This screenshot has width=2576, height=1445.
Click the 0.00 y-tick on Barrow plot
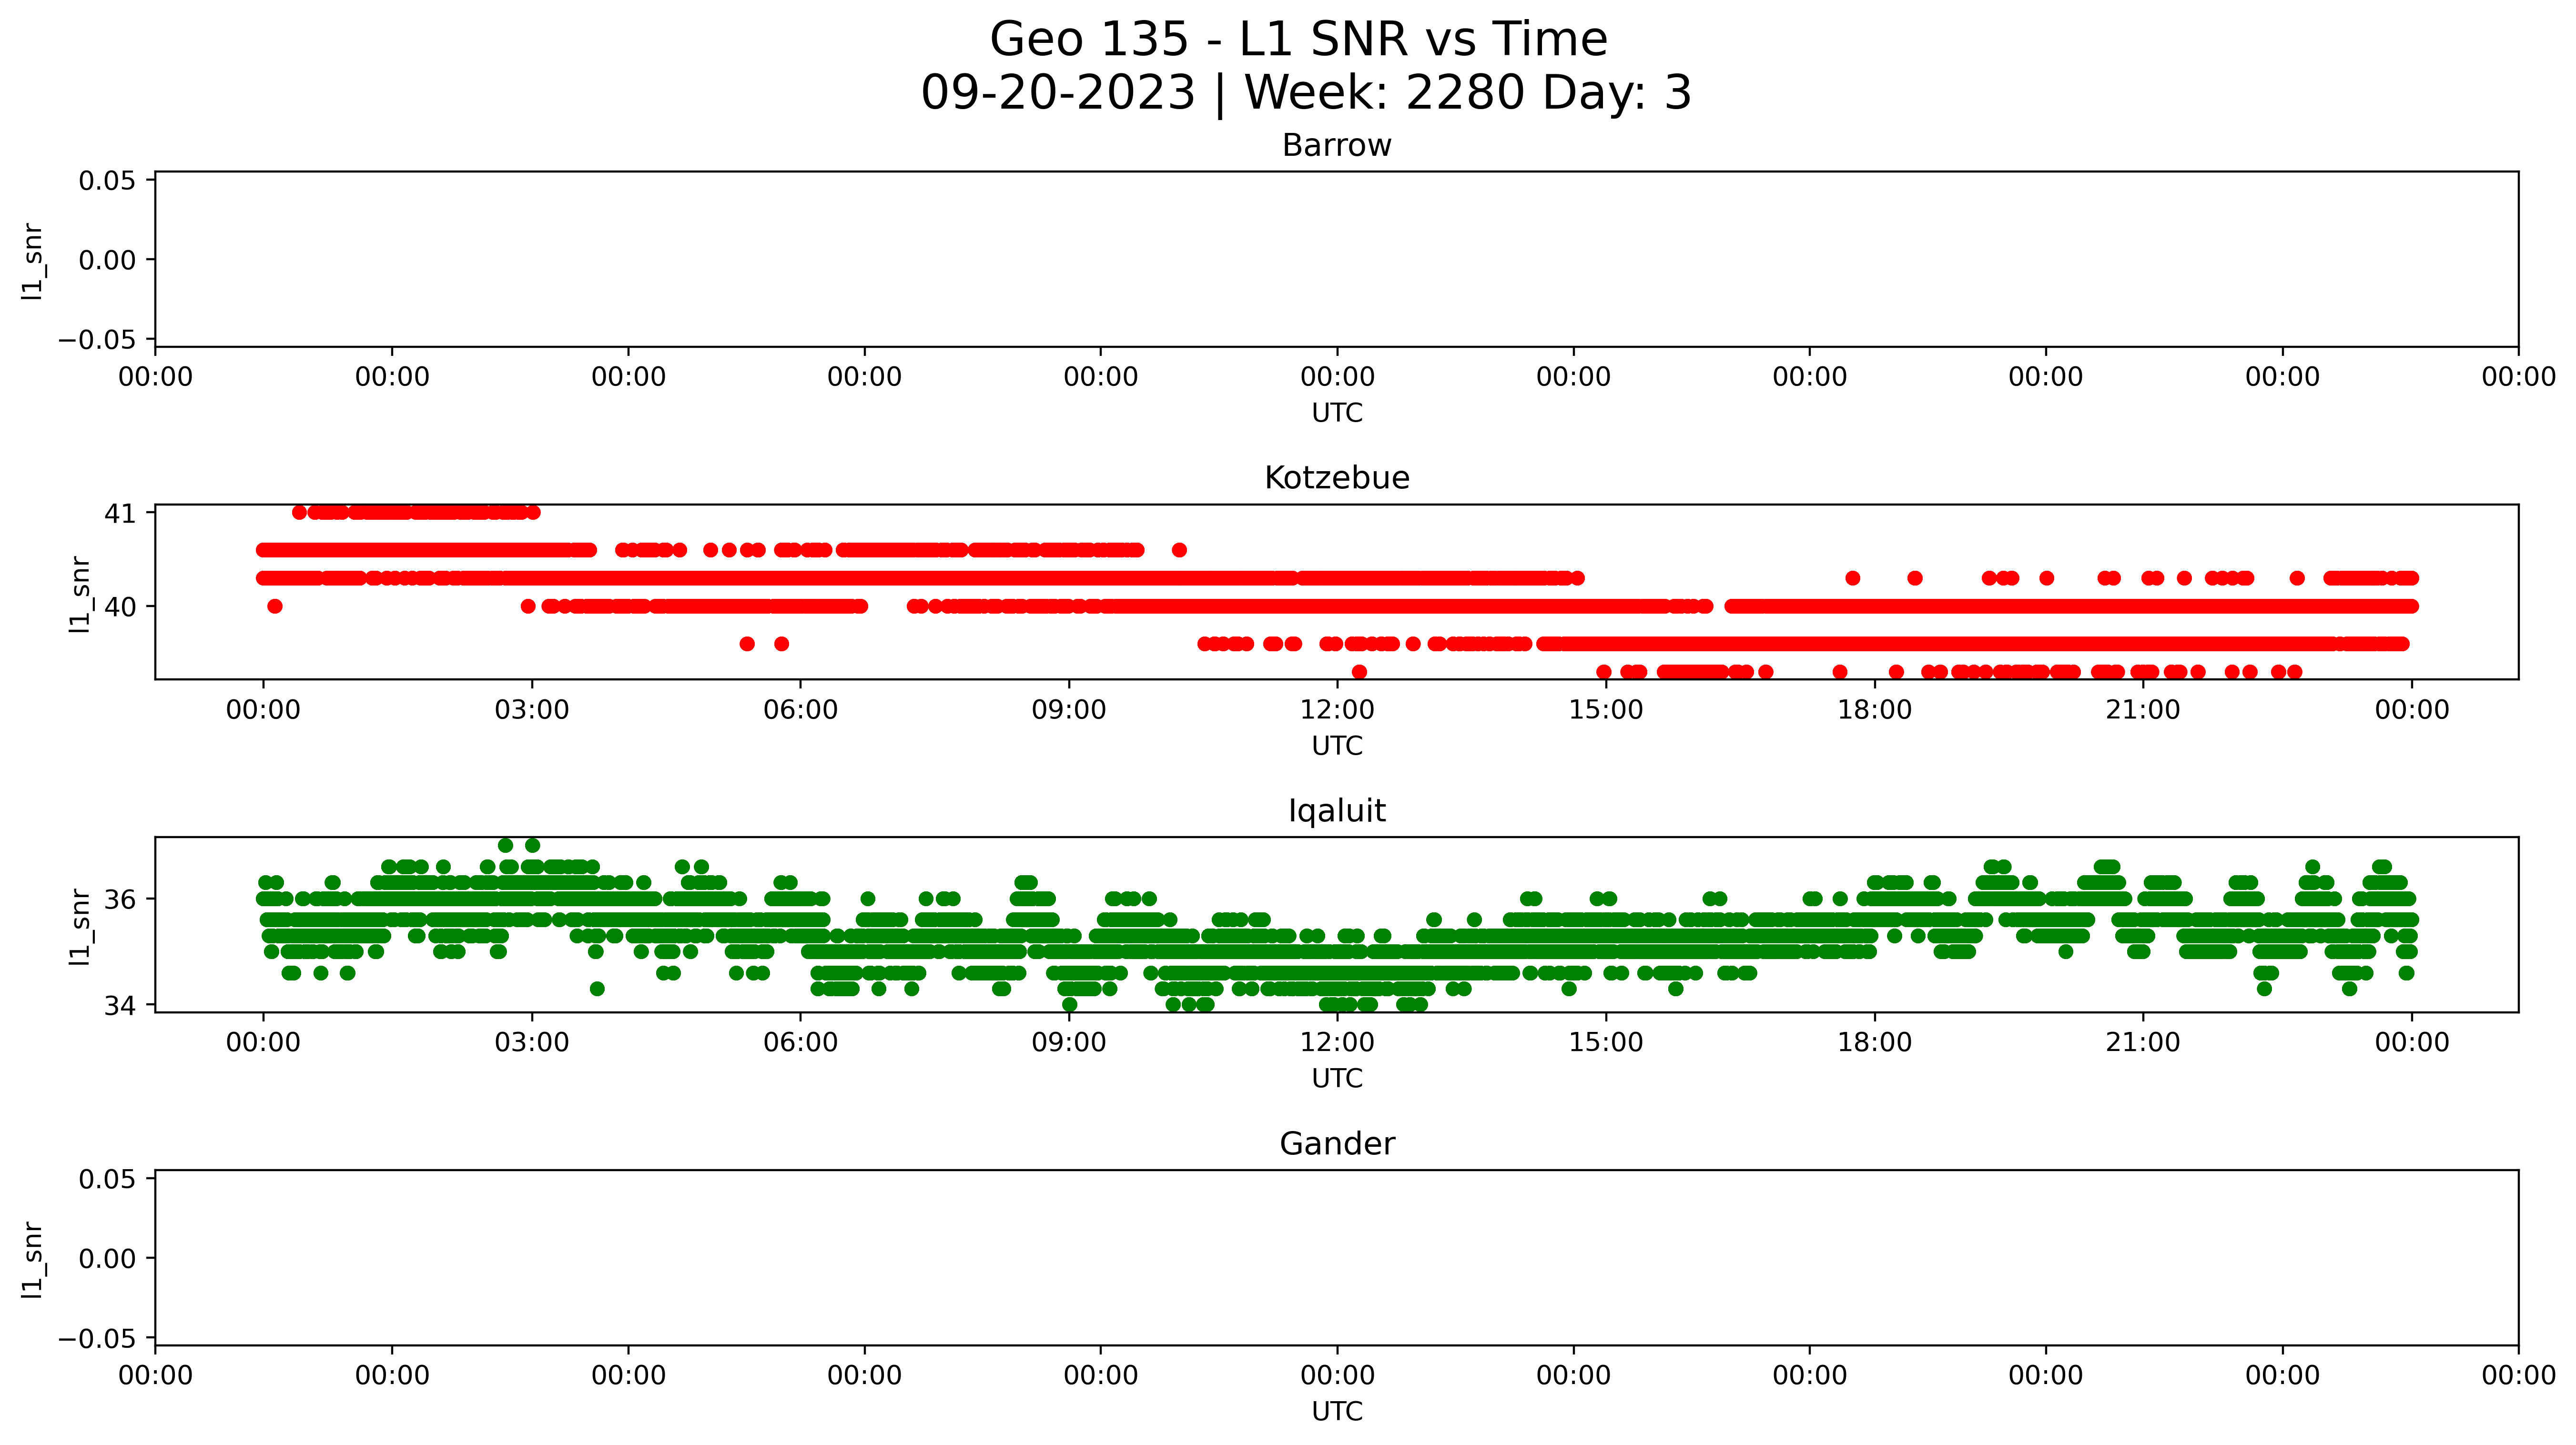pyautogui.click(x=107, y=260)
